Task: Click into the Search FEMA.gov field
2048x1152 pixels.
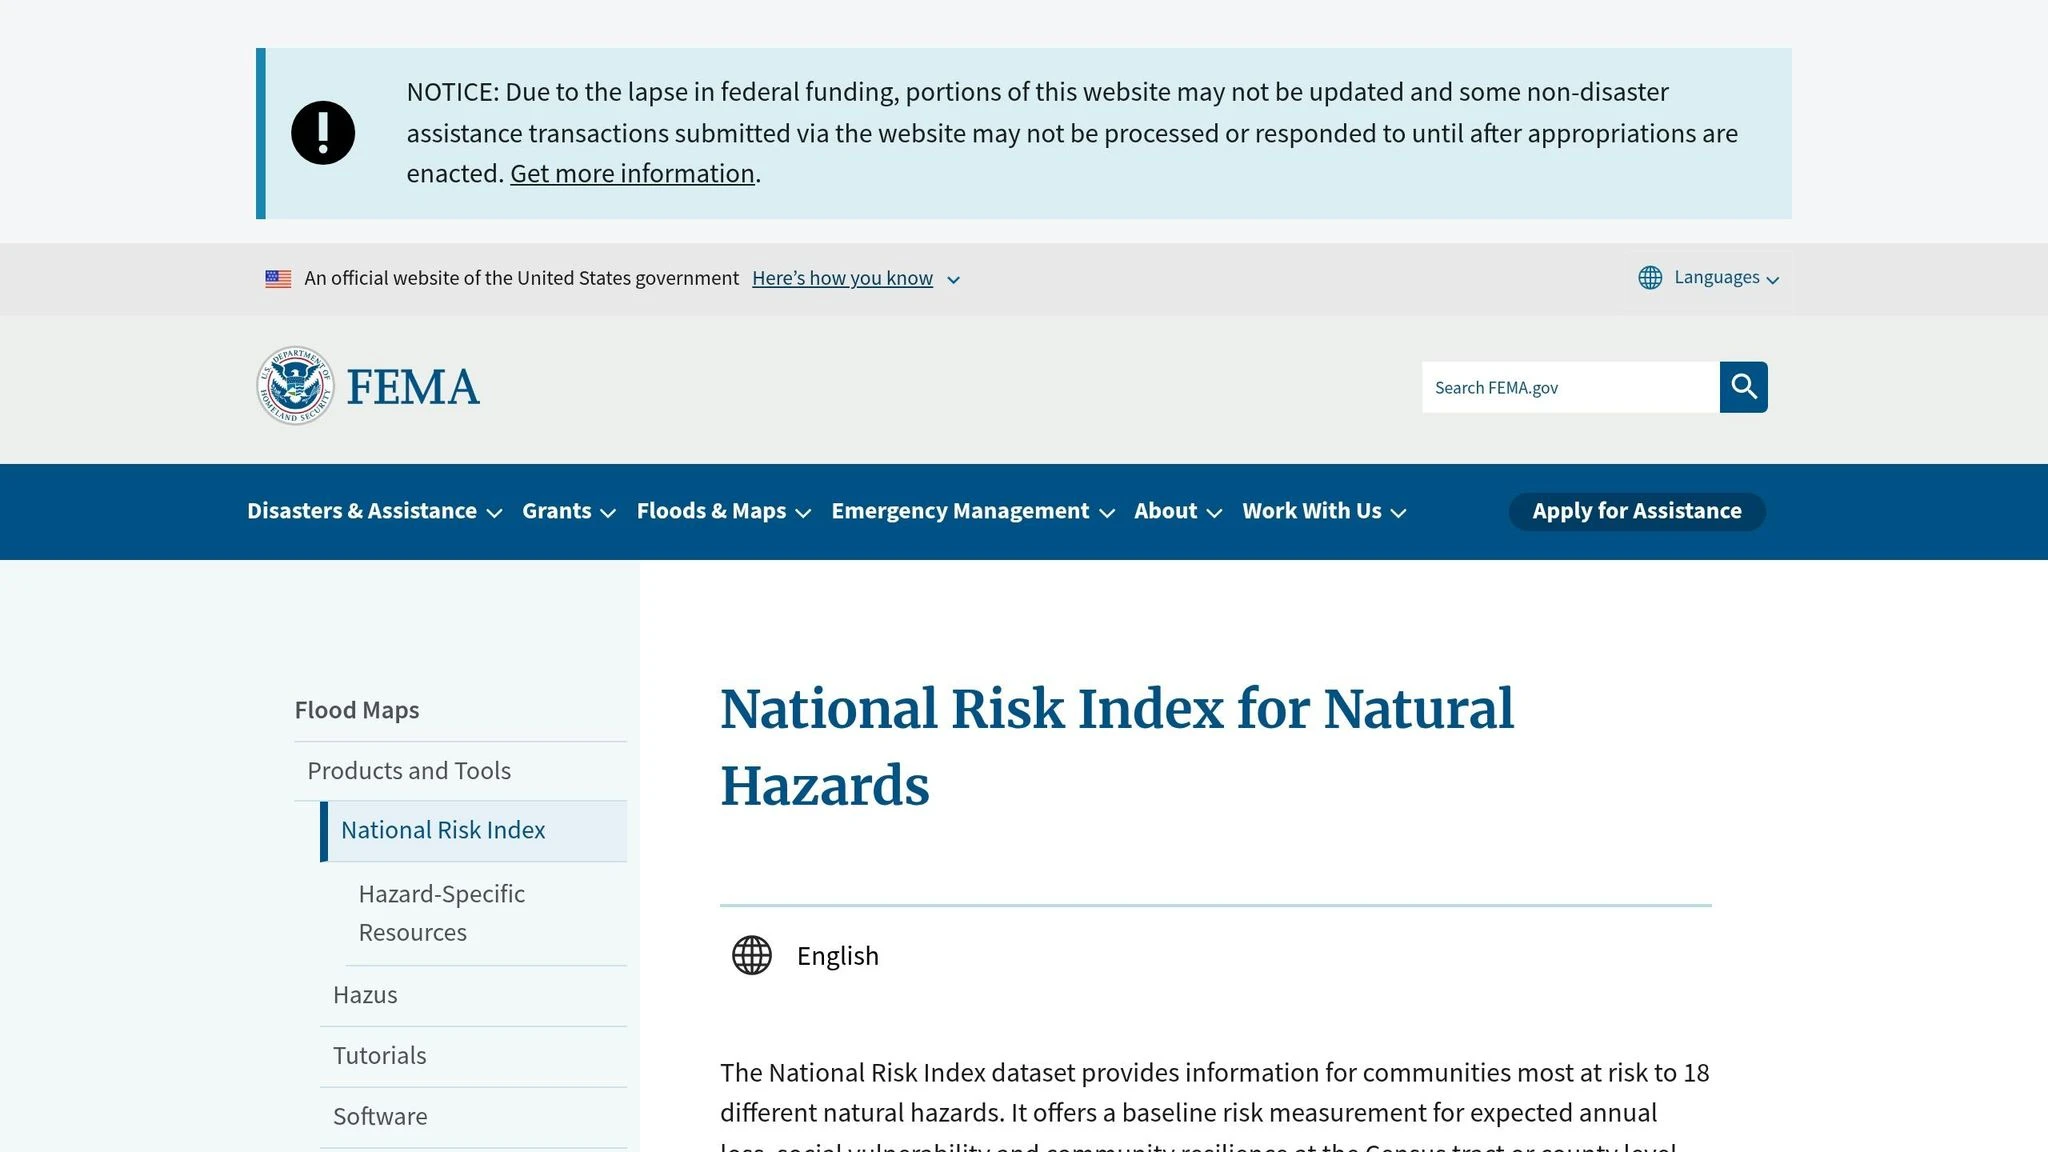Action: point(1571,387)
